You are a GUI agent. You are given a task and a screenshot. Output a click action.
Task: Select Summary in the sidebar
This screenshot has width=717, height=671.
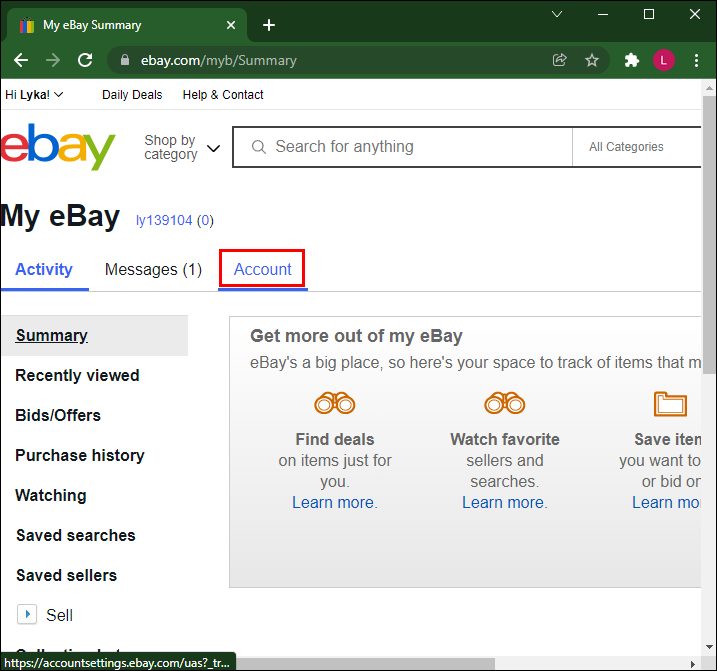click(52, 335)
